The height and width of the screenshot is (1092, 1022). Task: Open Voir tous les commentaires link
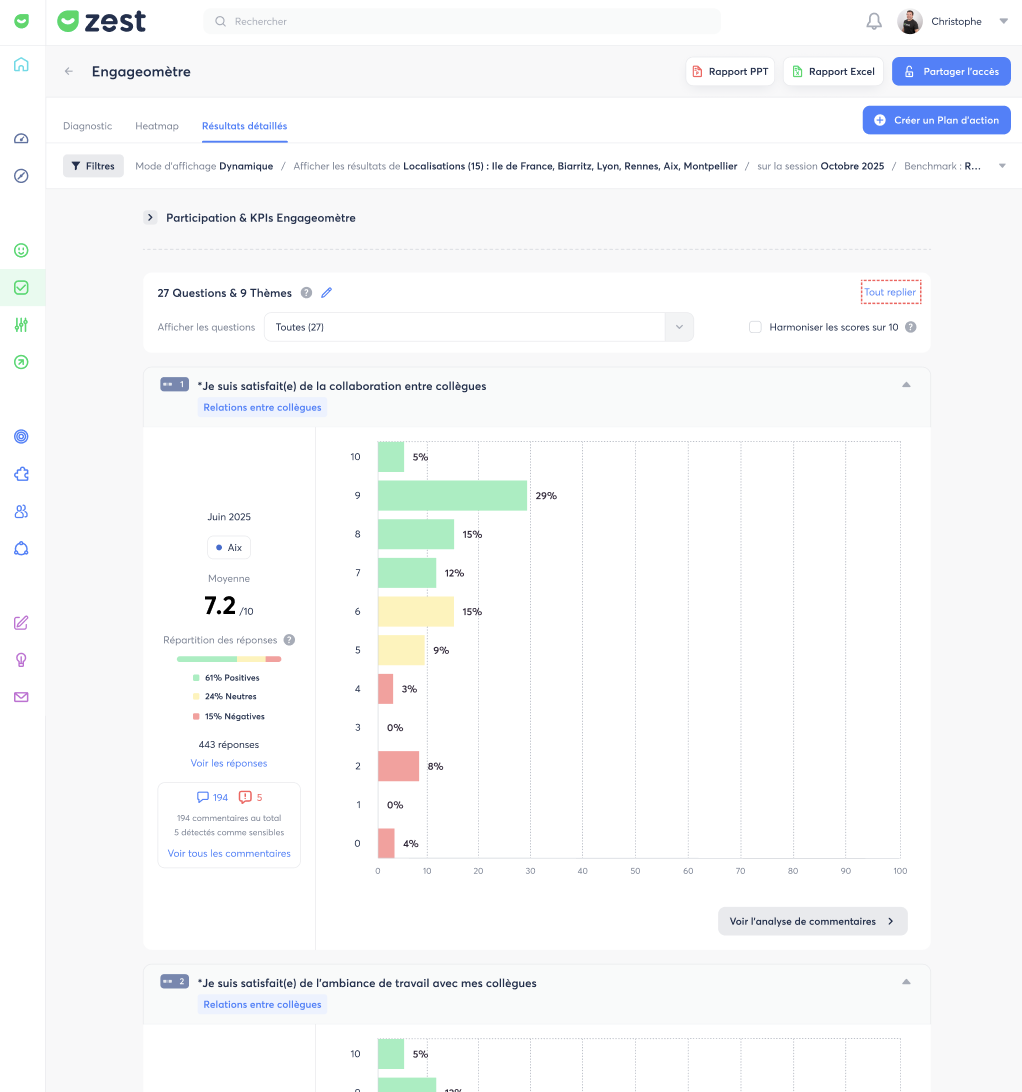coord(229,853)
